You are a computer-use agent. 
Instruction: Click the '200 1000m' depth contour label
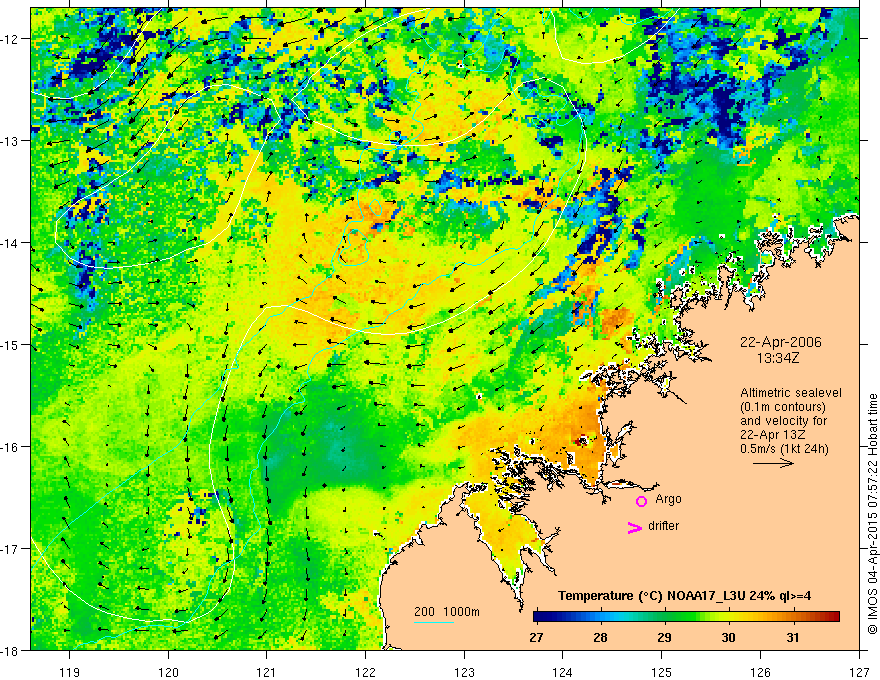[447, 612]
